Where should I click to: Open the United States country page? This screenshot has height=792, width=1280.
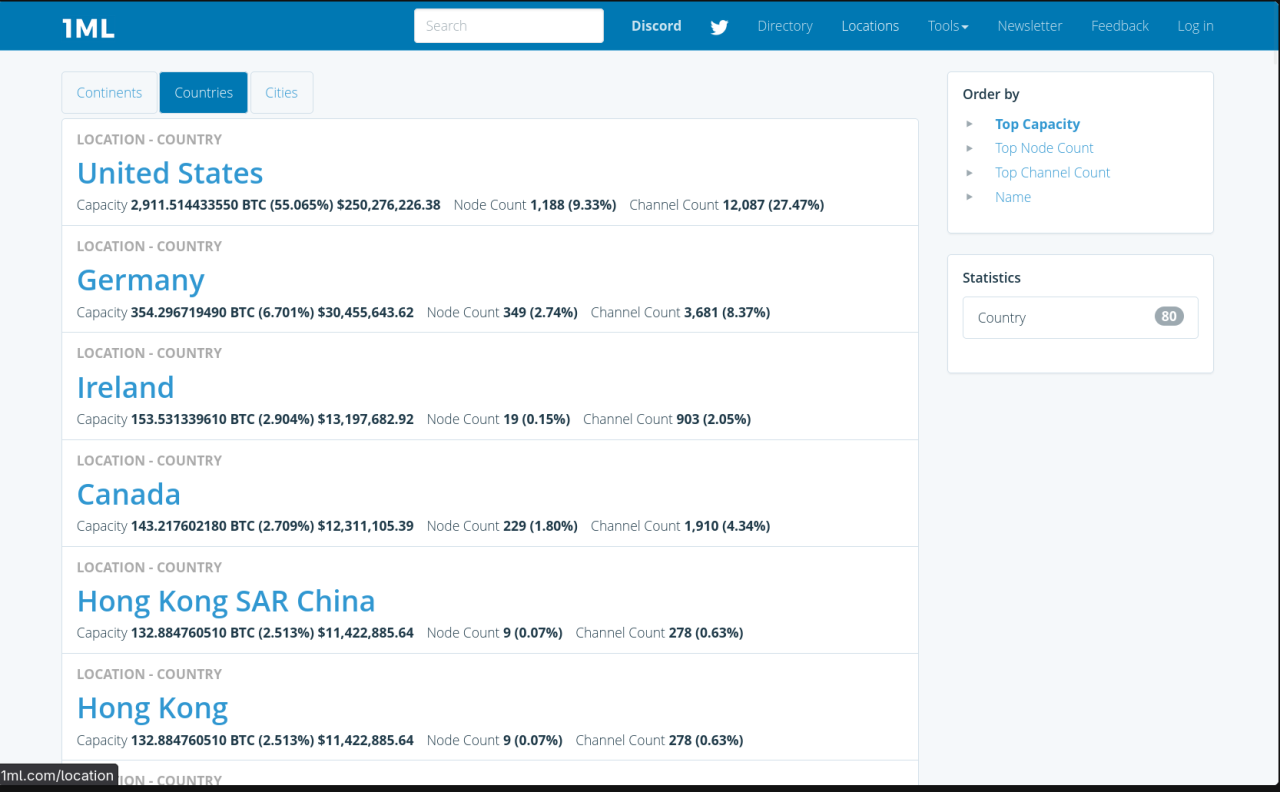tap(170, 173)
